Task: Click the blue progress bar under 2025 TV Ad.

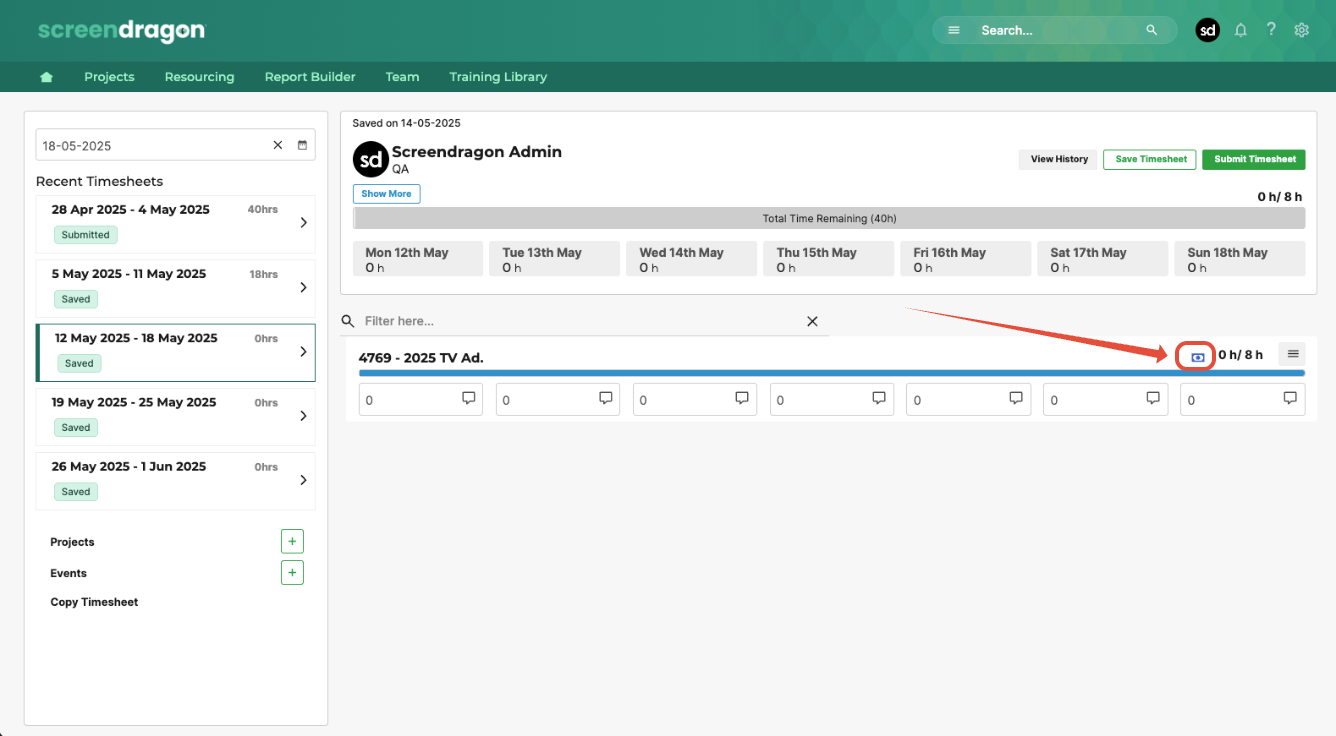Action: click(831, 373)
